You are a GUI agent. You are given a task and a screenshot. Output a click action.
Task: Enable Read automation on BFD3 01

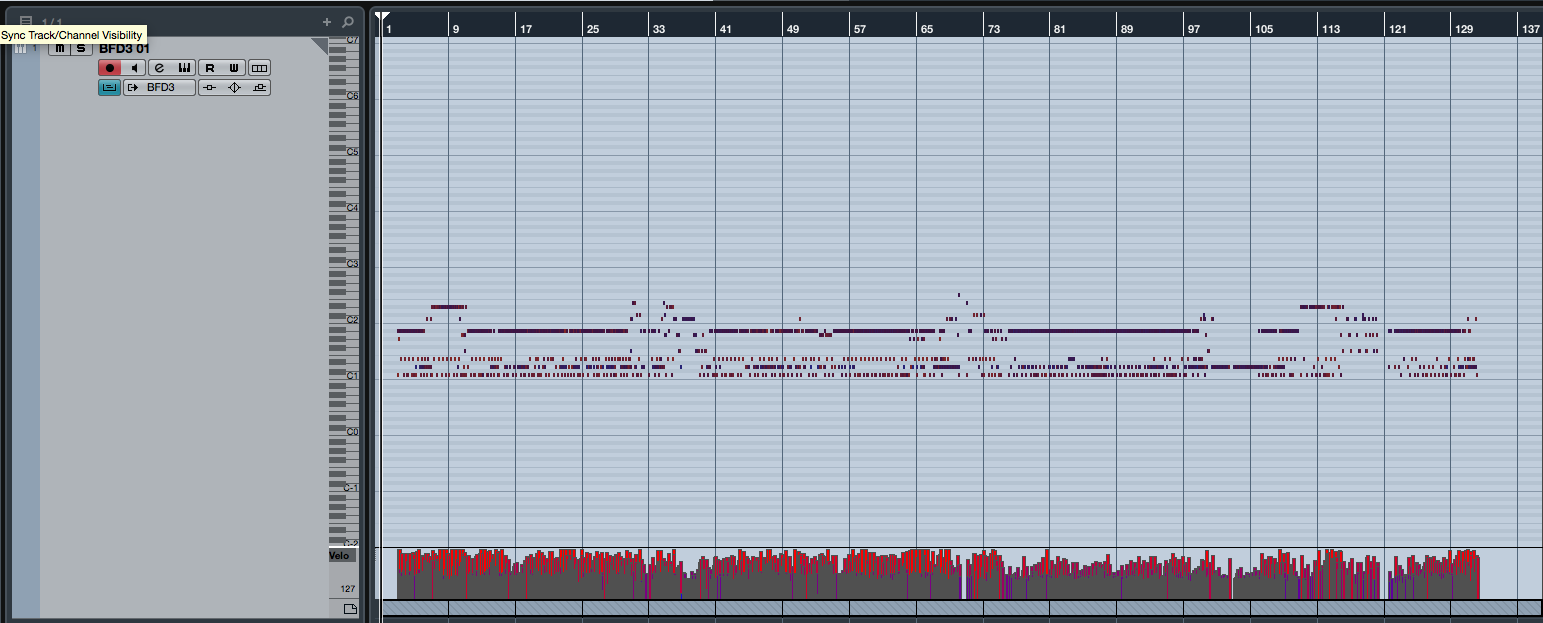210,68
